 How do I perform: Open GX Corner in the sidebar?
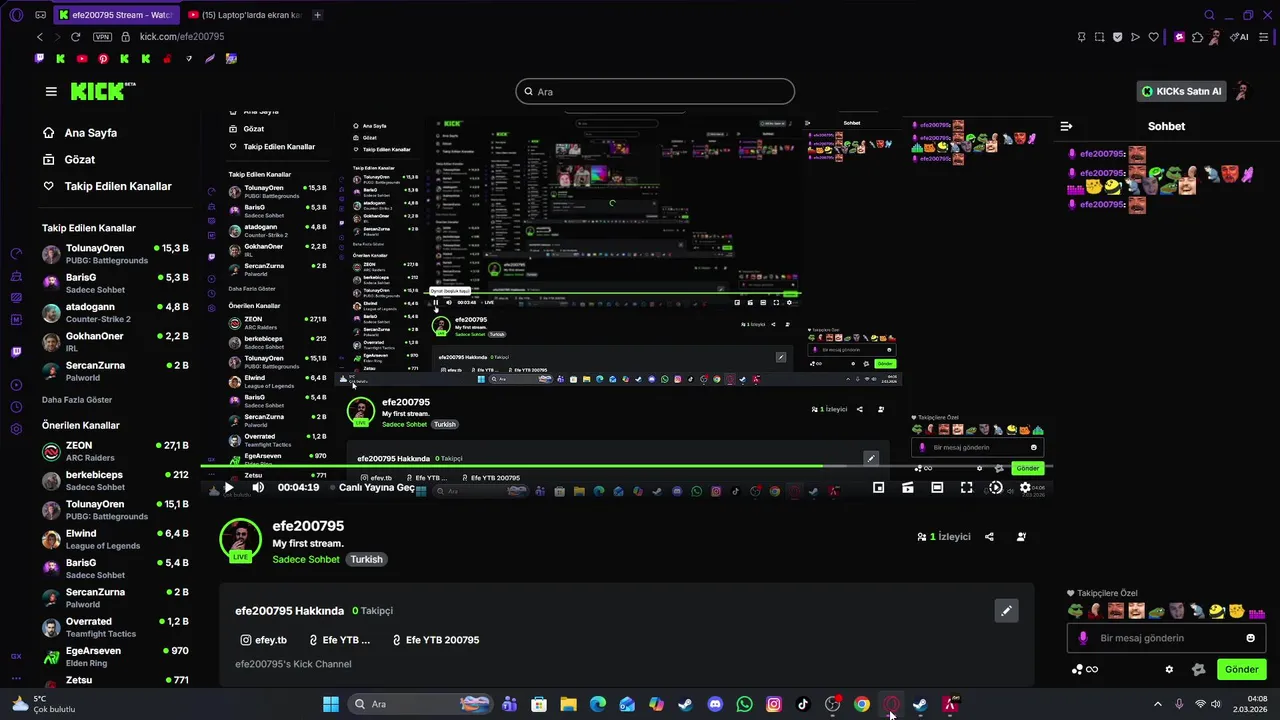point(16,656)
